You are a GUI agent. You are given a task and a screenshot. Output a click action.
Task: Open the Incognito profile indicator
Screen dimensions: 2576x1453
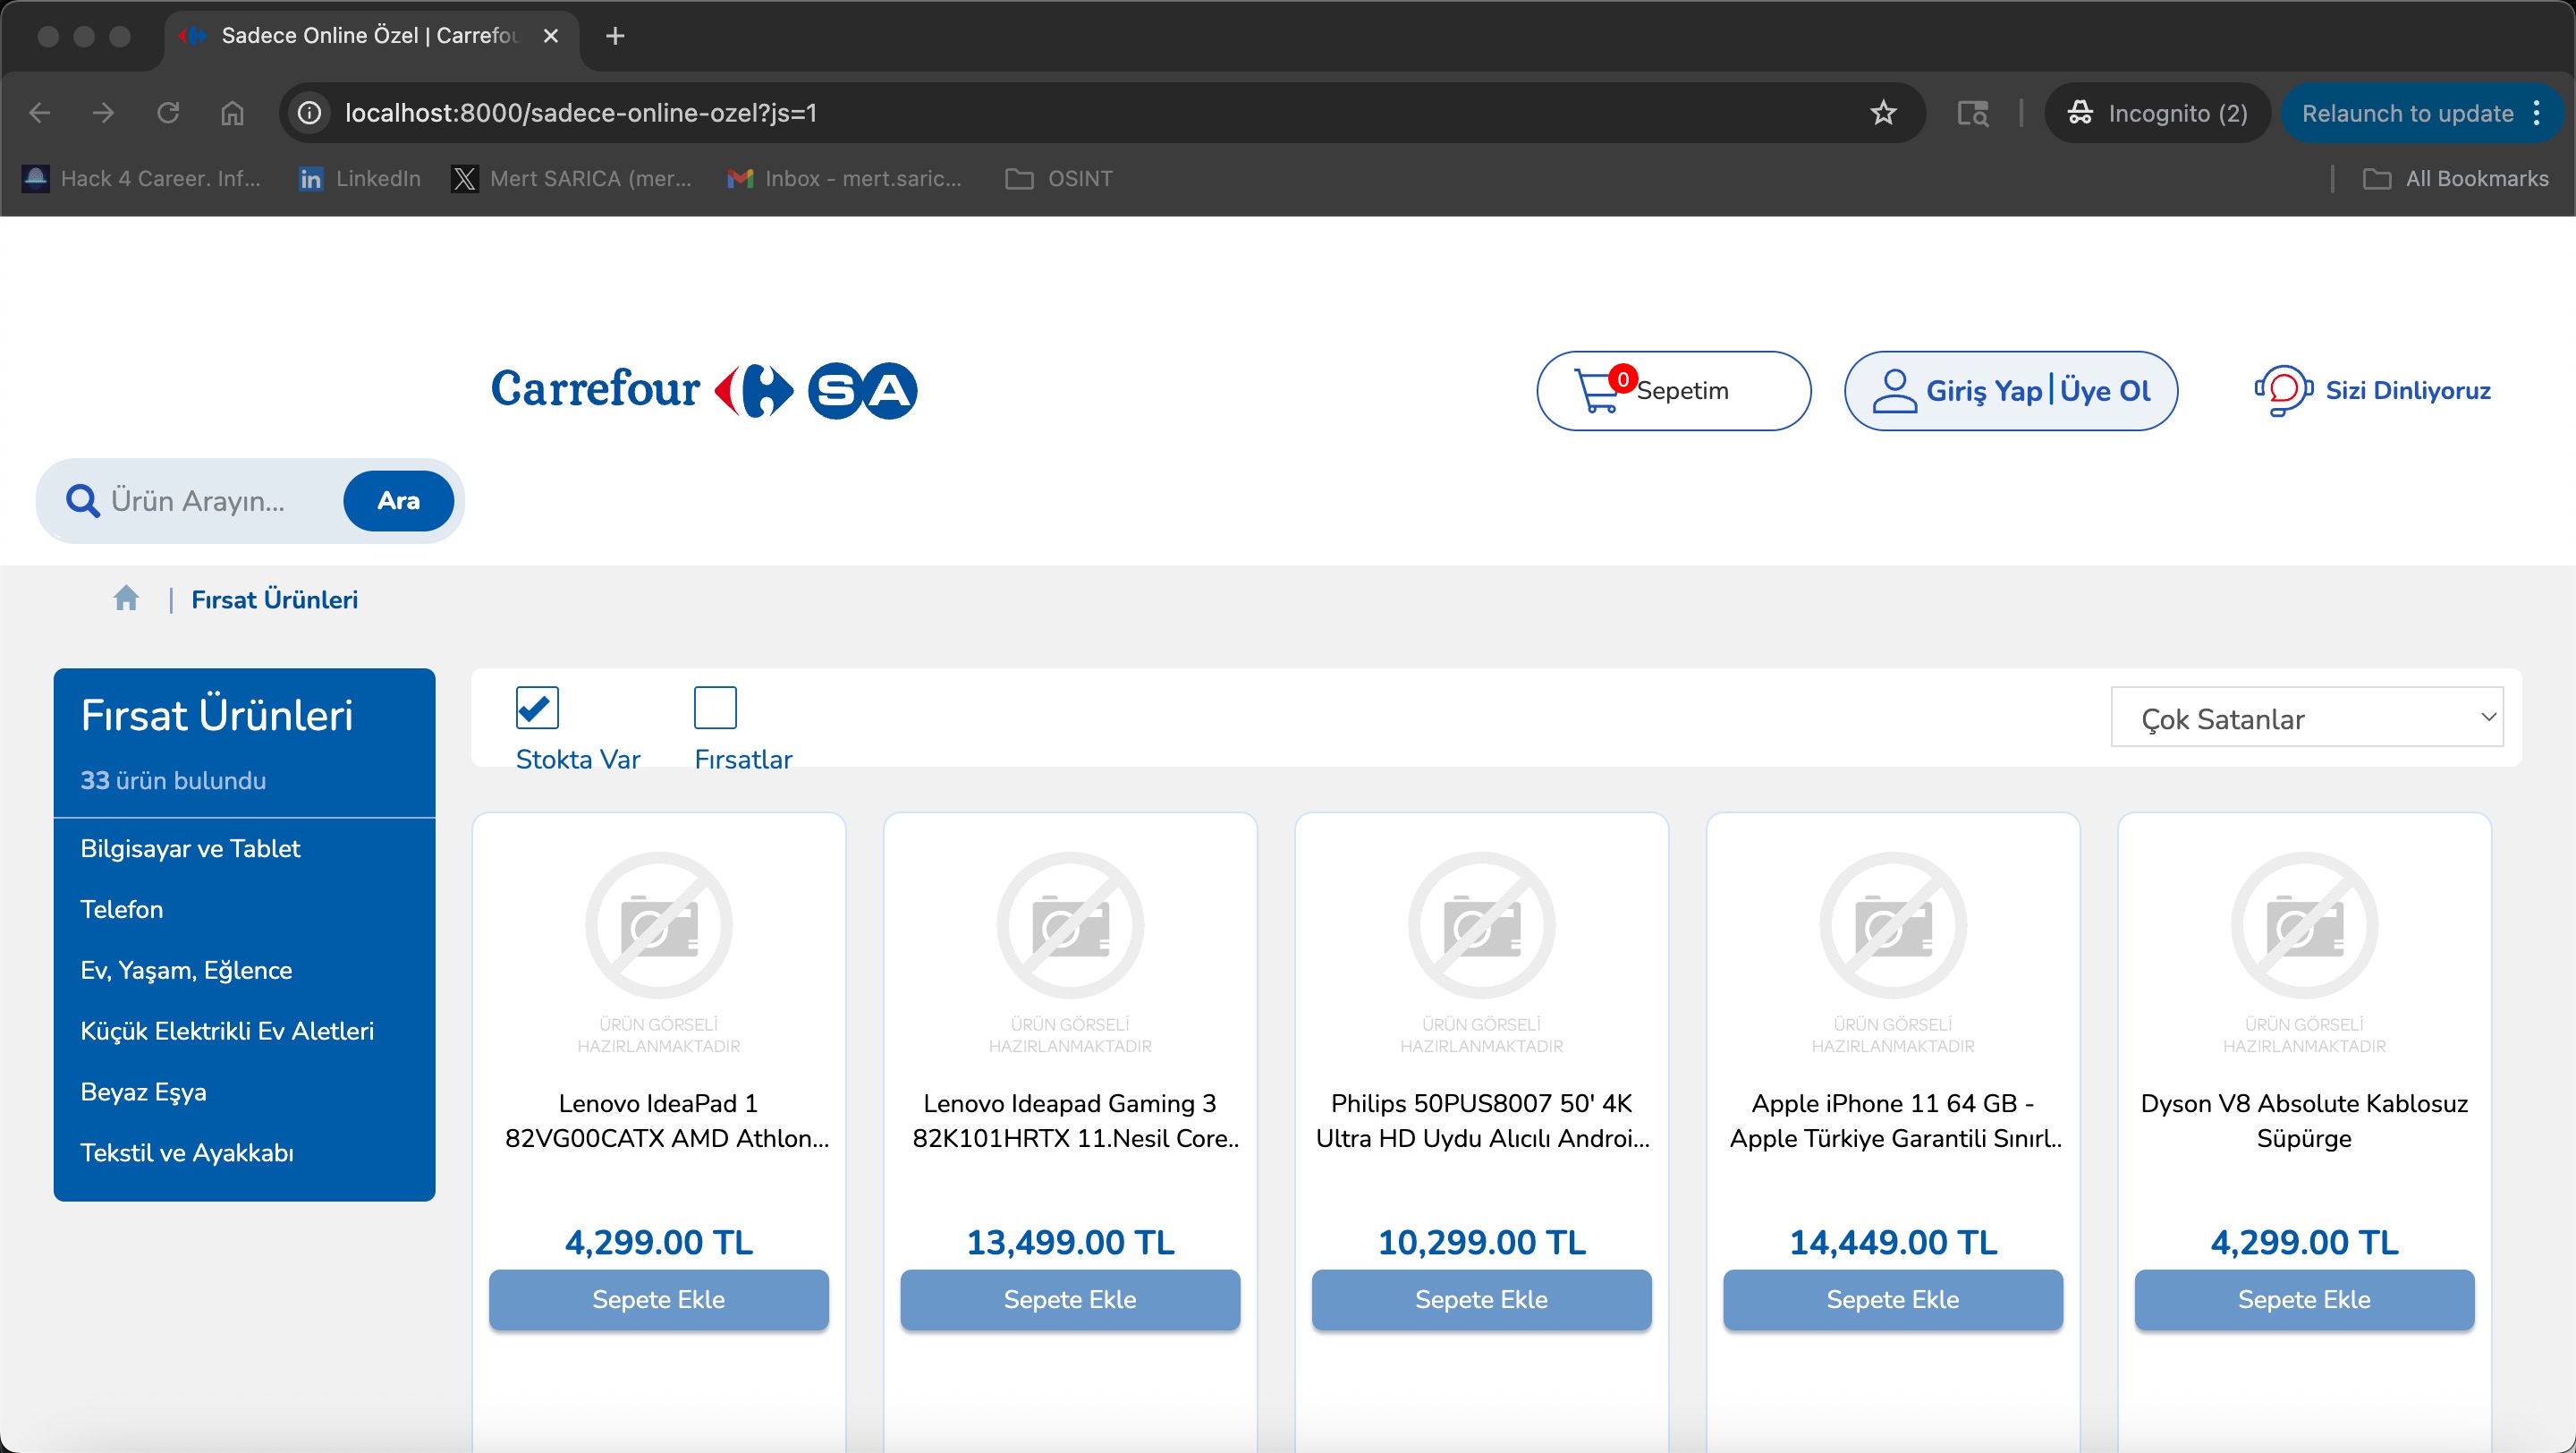[2157, 113]
